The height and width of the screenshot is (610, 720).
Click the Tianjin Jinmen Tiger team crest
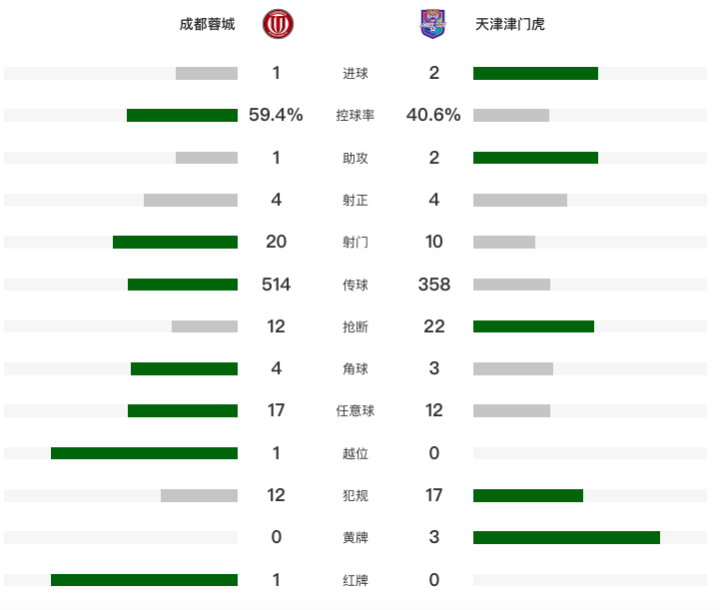[433, 24]
